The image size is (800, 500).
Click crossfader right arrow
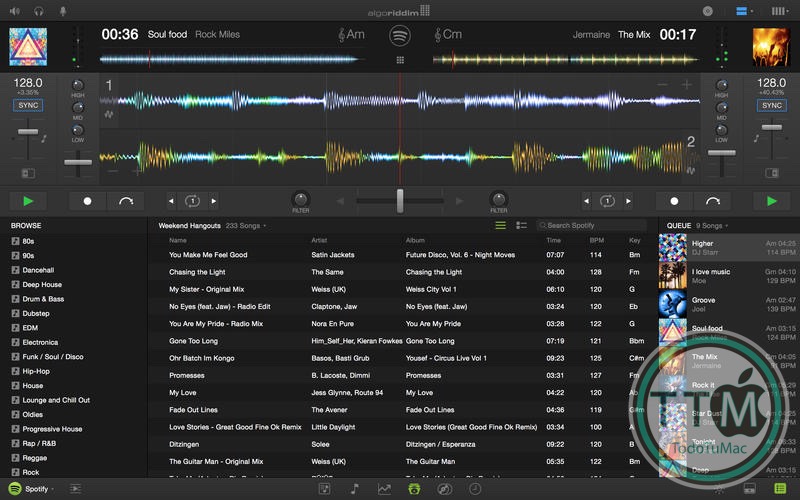(459, 201)
